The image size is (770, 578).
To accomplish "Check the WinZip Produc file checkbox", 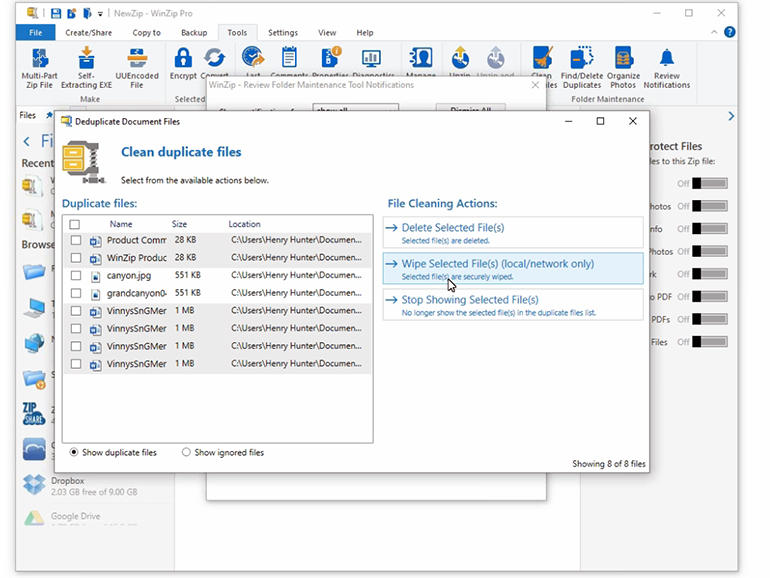I will [x=76, y=258].
